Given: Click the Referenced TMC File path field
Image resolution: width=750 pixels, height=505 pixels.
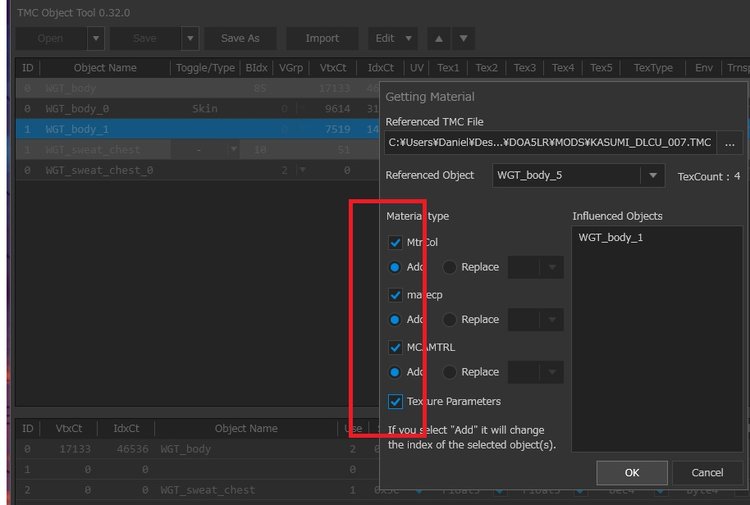Looking at the screenshot, I should tap(548, 142).
